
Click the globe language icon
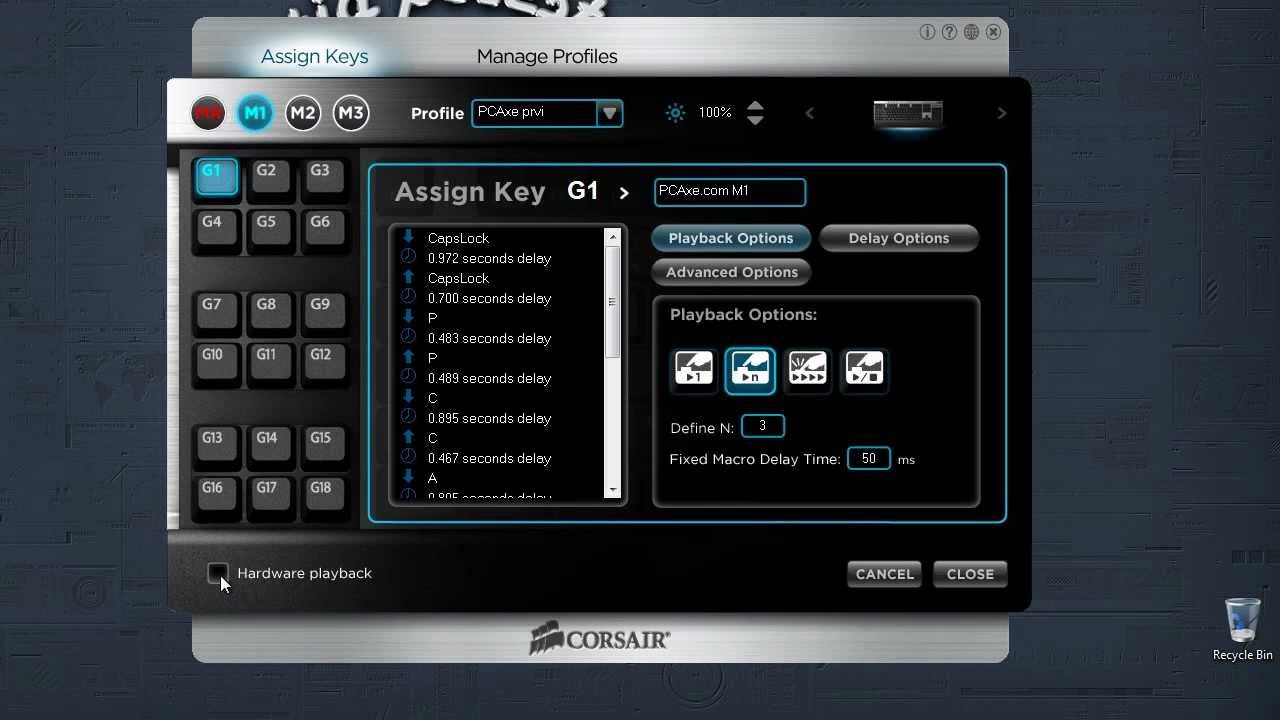(971, 32)
